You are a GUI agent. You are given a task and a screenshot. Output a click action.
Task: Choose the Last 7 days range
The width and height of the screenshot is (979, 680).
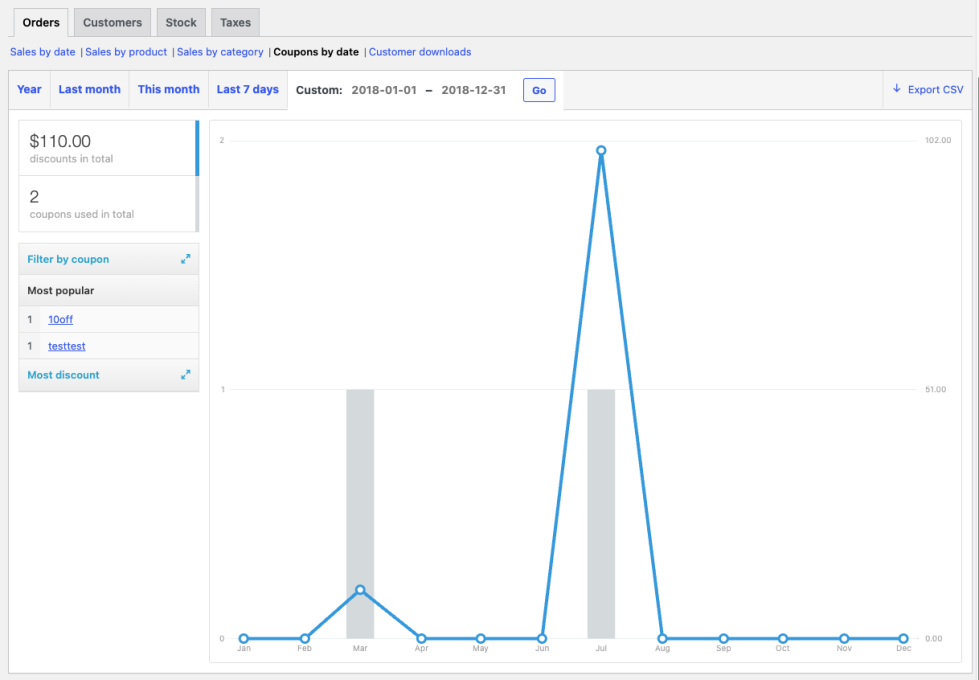247,89
